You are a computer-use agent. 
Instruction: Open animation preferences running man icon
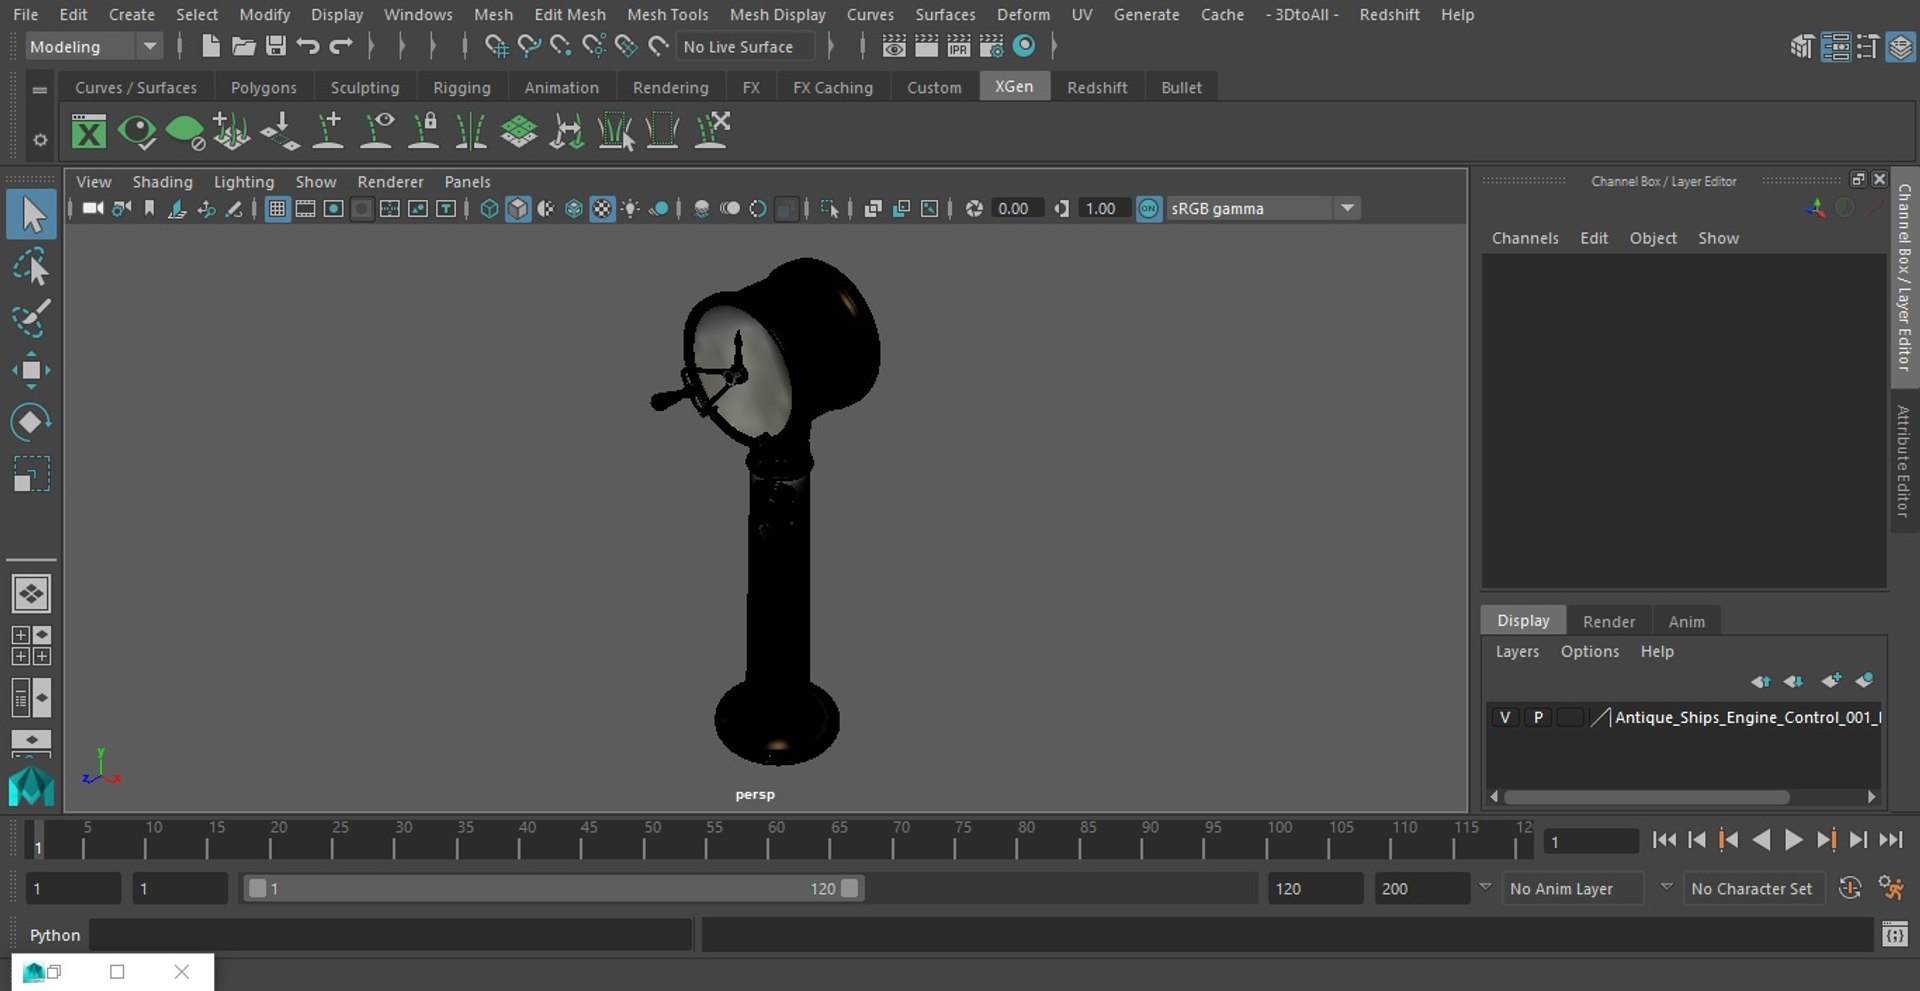coord(1890,888)
